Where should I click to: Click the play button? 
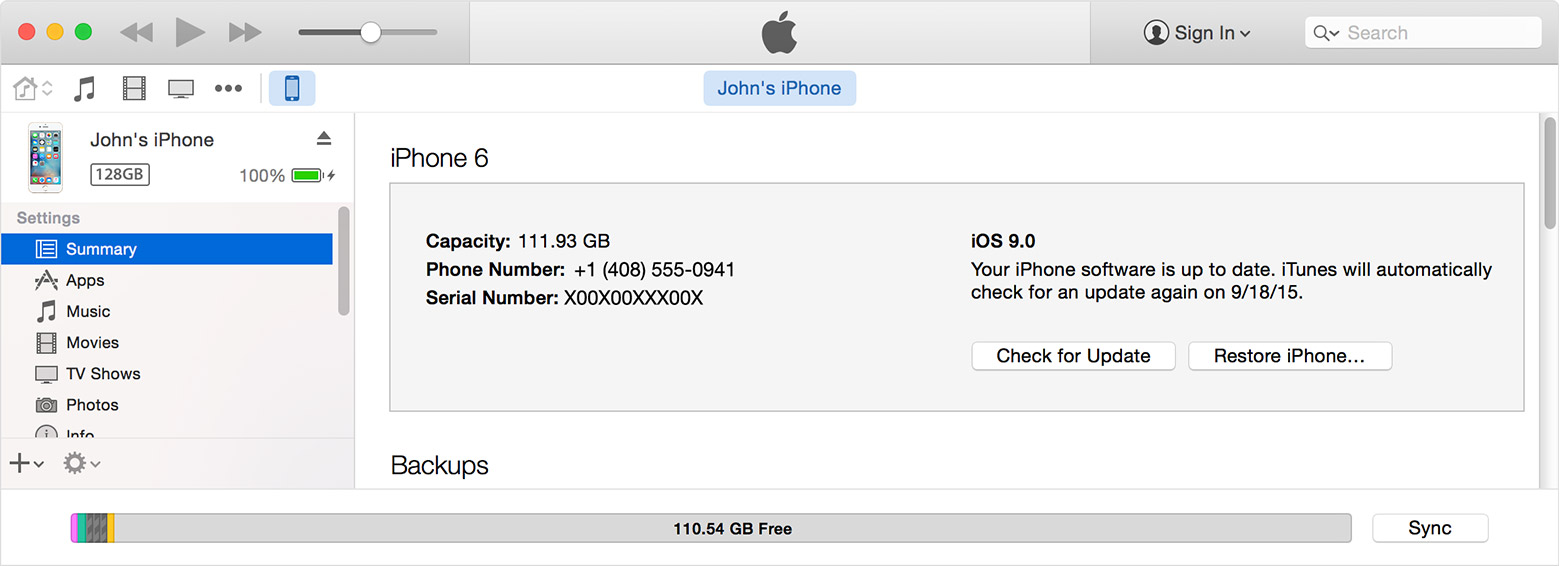coord(190,32)
